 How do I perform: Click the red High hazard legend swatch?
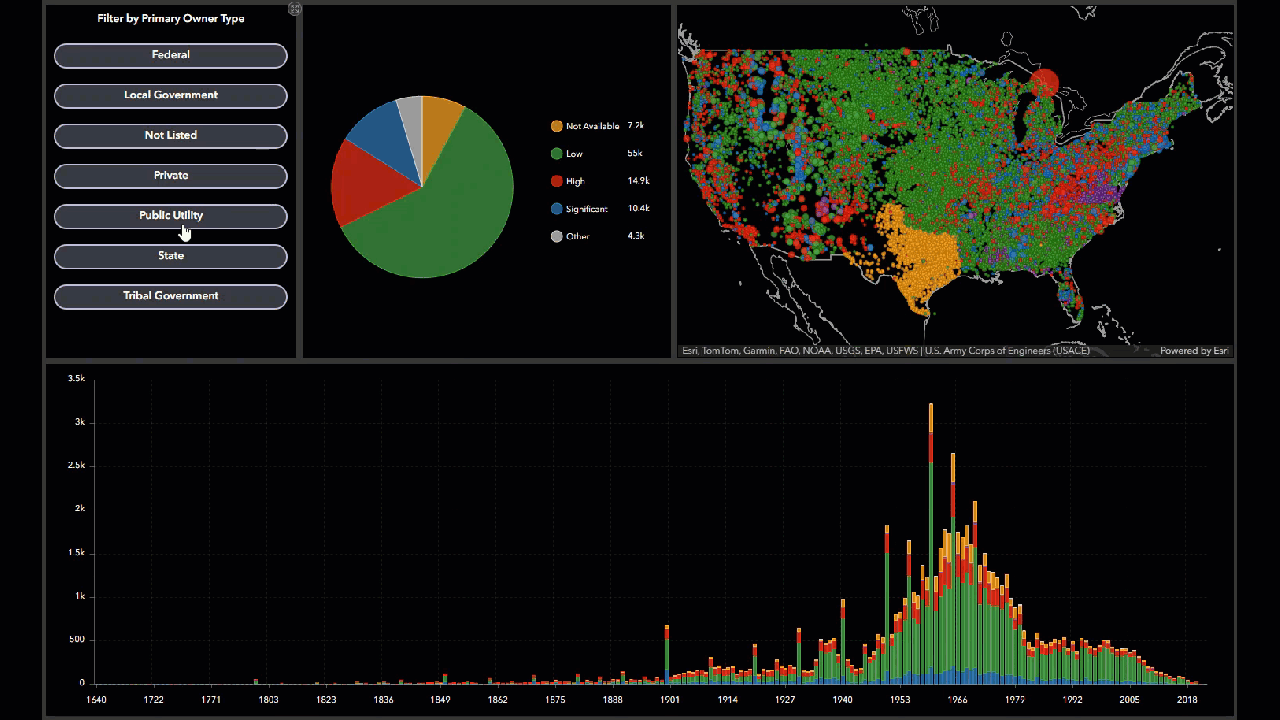tap(556, 181)
